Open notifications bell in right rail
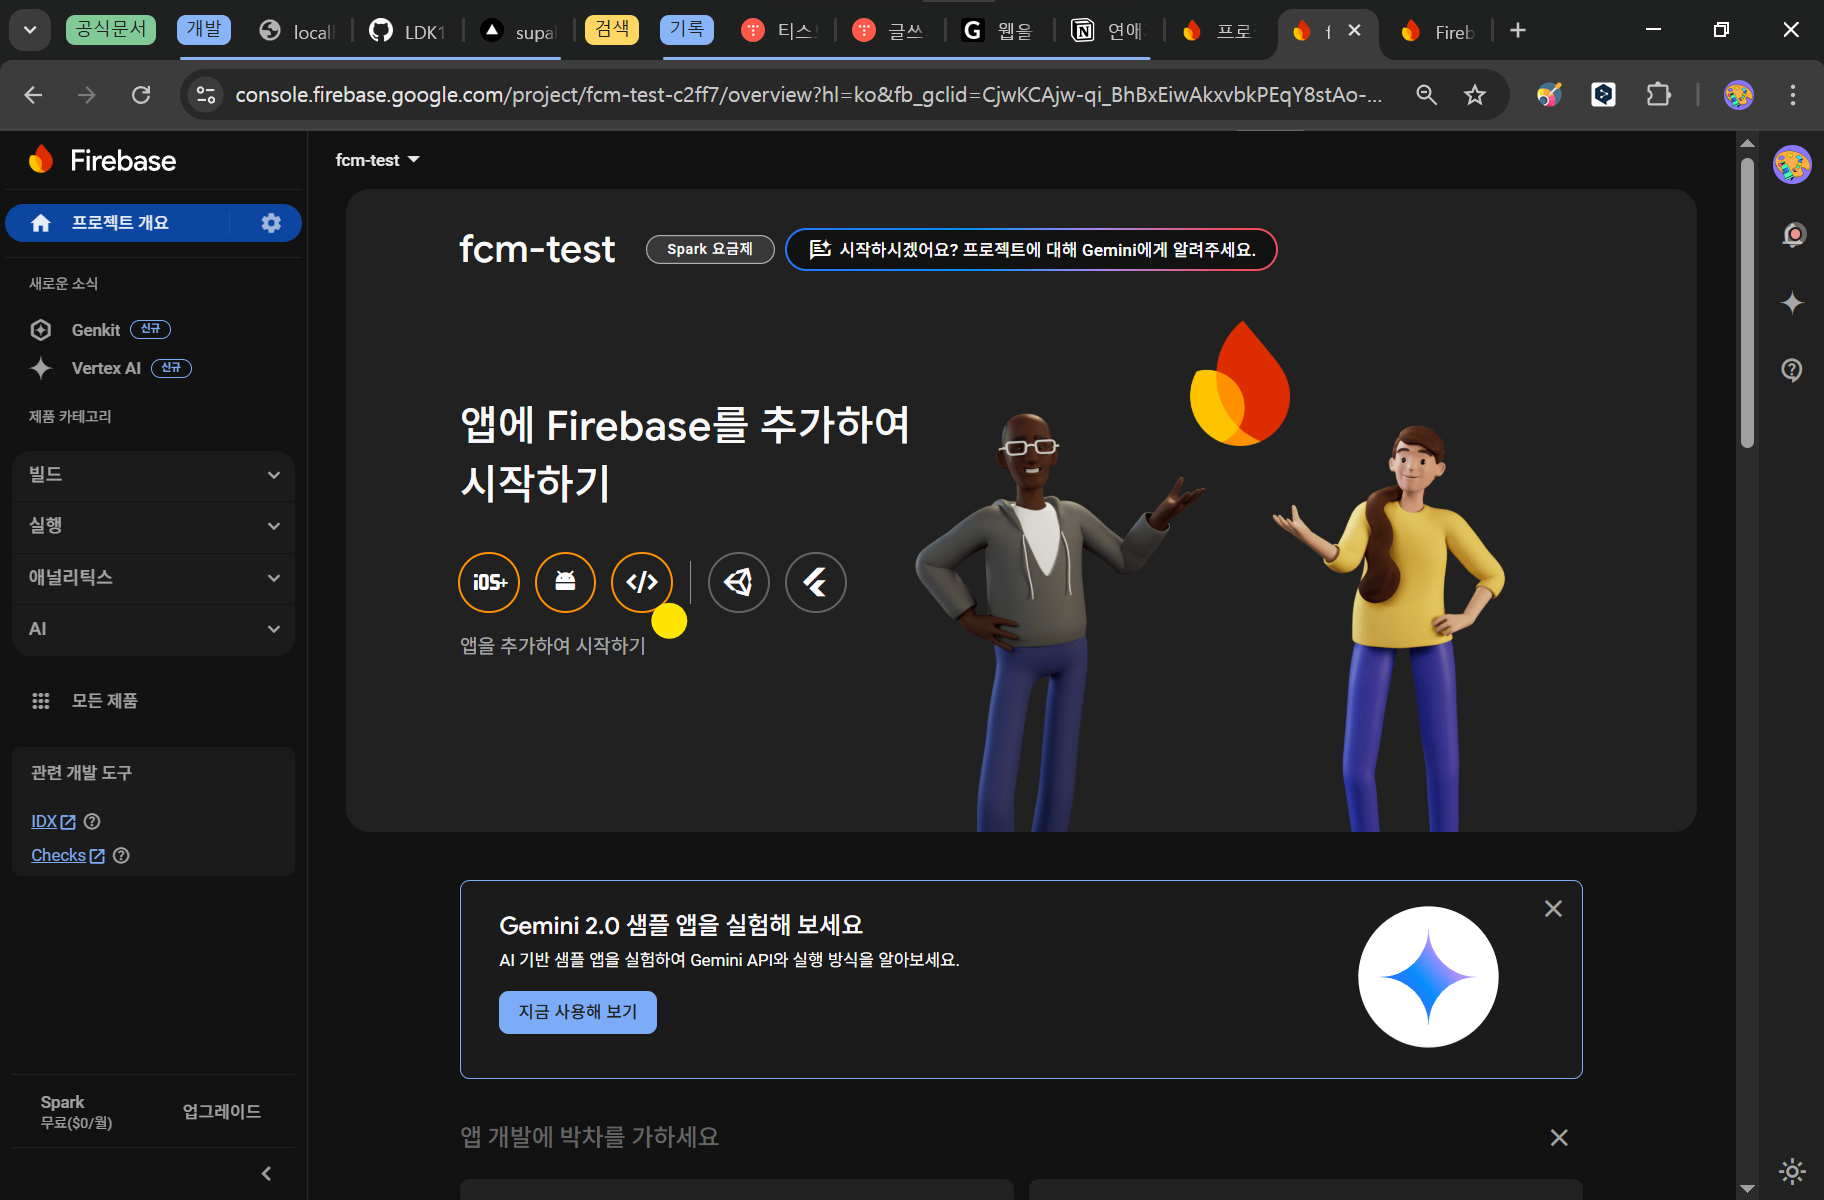 1793,235
